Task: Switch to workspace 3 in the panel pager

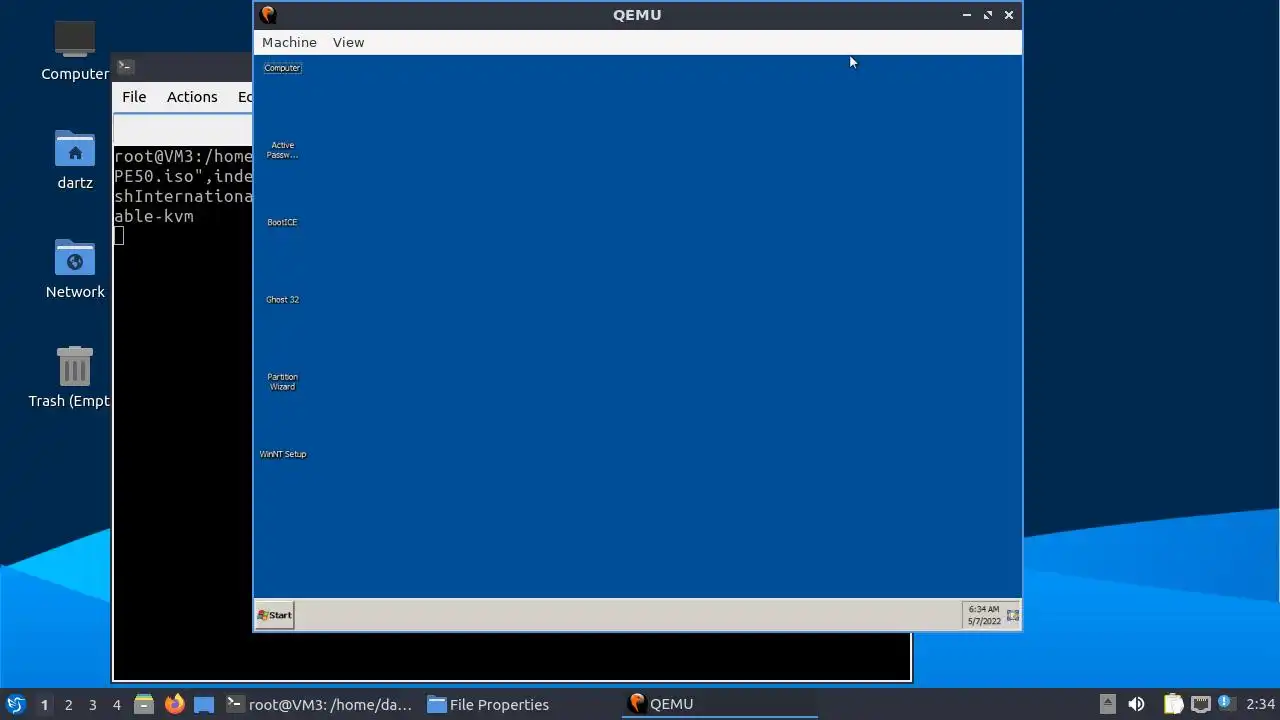Action: click(92, 704)
